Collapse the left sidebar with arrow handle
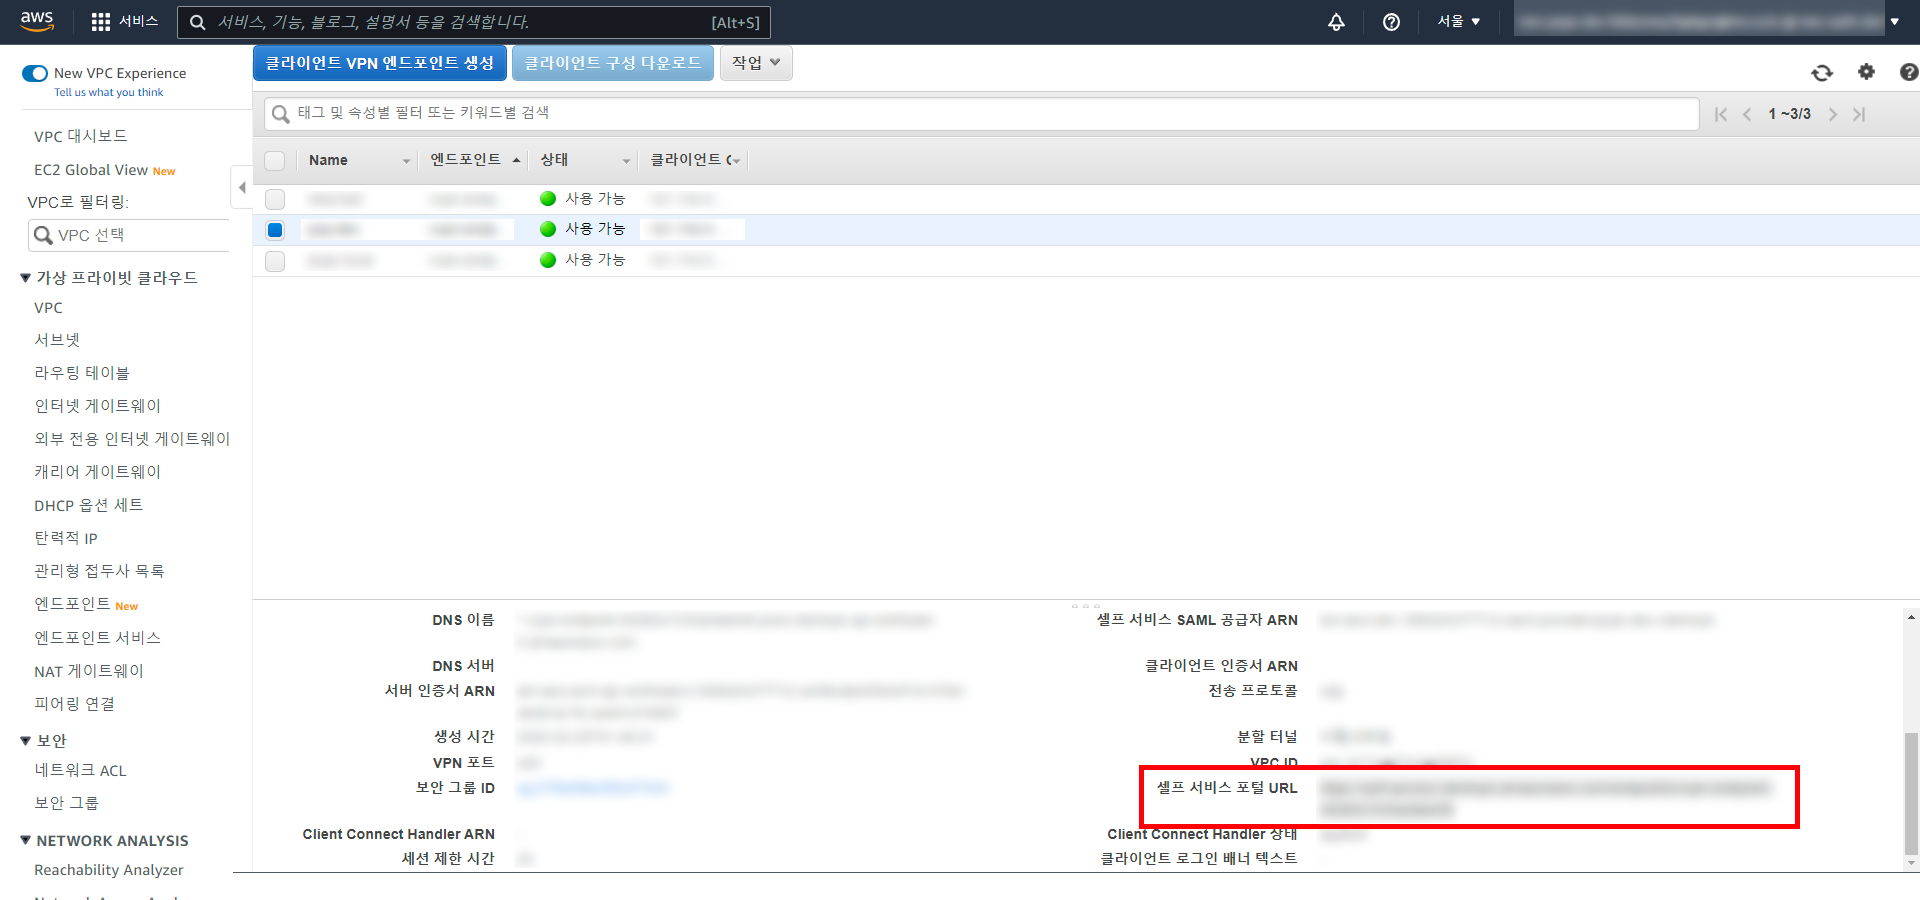The height and width of the screenshot is (900, 1920). (x=242, y=187)
